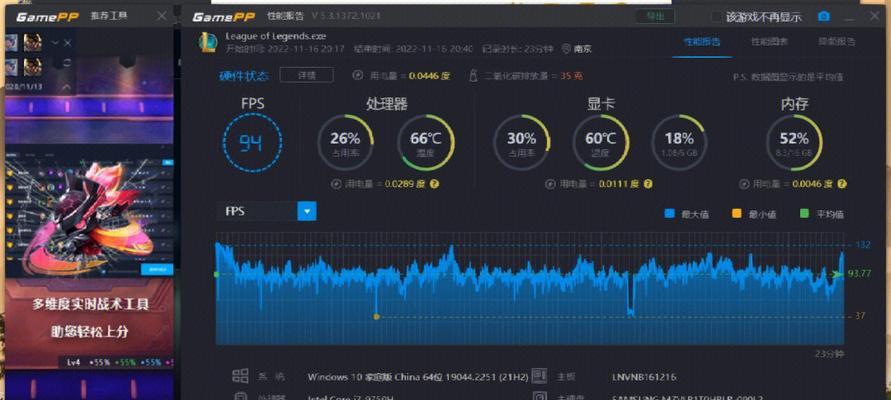Click the system icon left of Windows 10

(240, 376)
